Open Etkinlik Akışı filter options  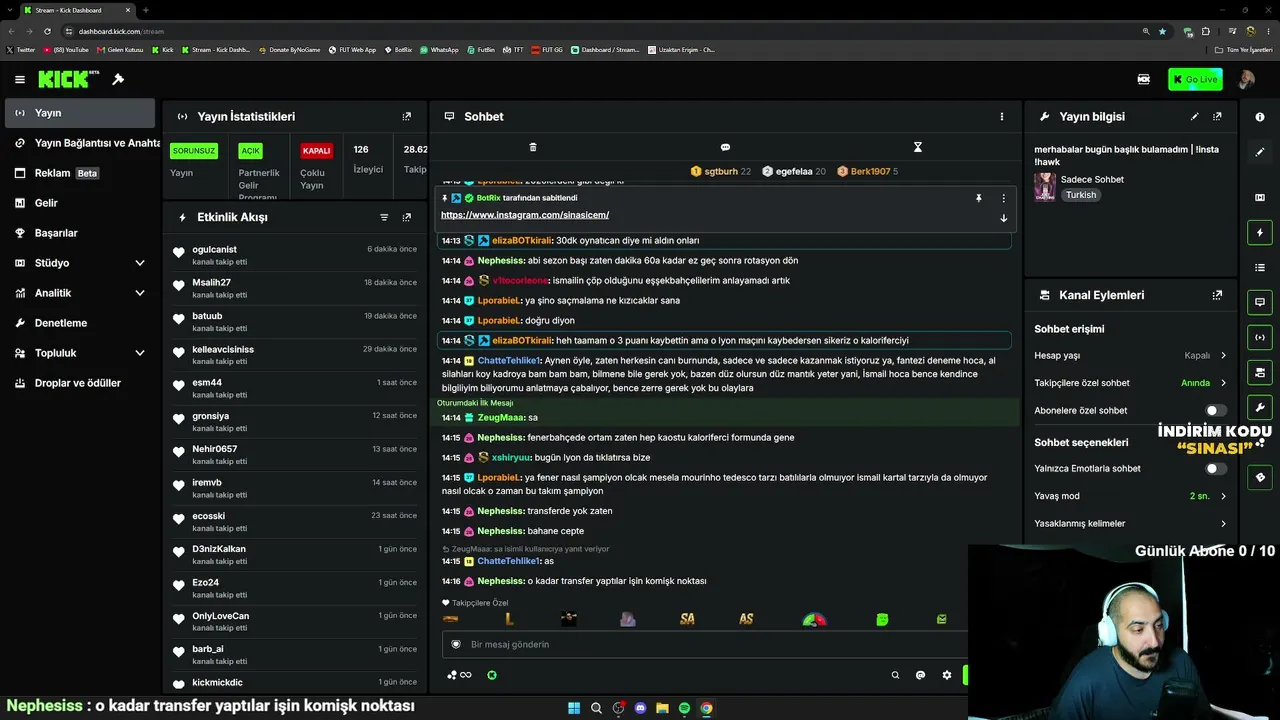tap(384, 217)
